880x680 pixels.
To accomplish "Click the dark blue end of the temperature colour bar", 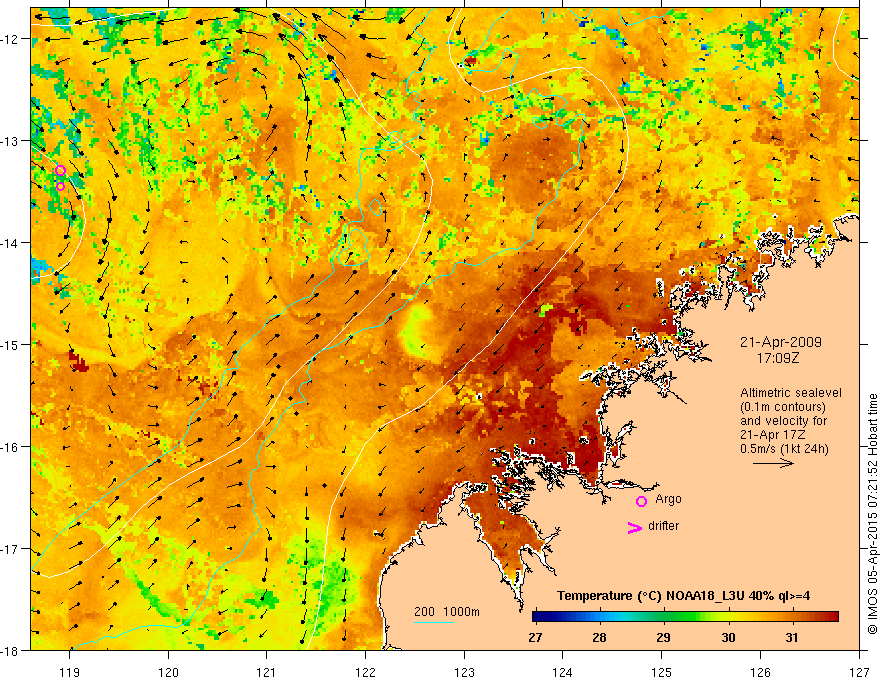I will (x=538, y=617).
